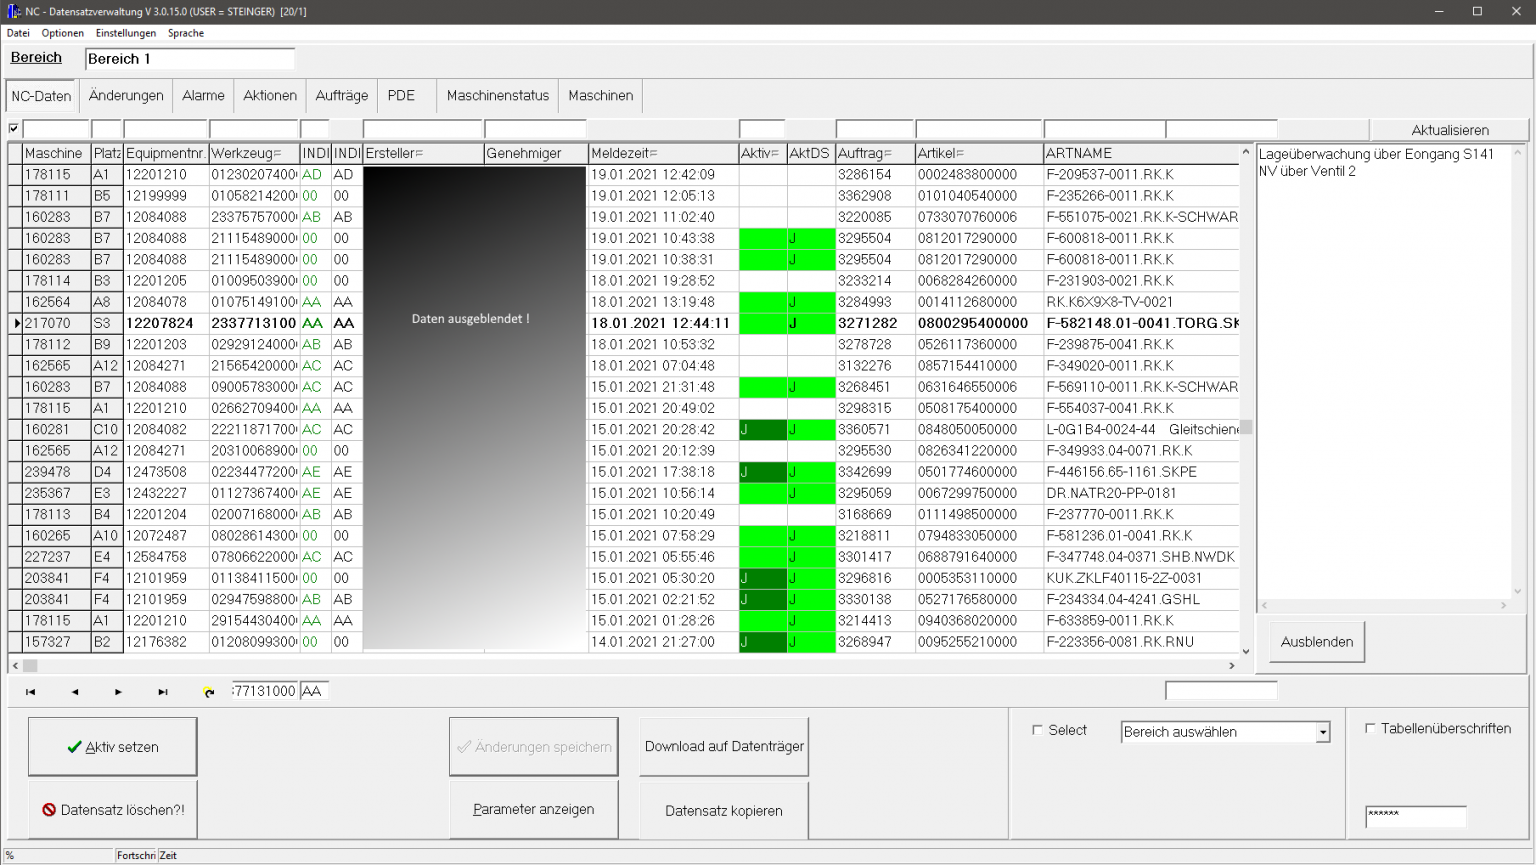Click the password field with asterisks
Viewport: 1536px width, 865px height.
[x=1416, y=816]
